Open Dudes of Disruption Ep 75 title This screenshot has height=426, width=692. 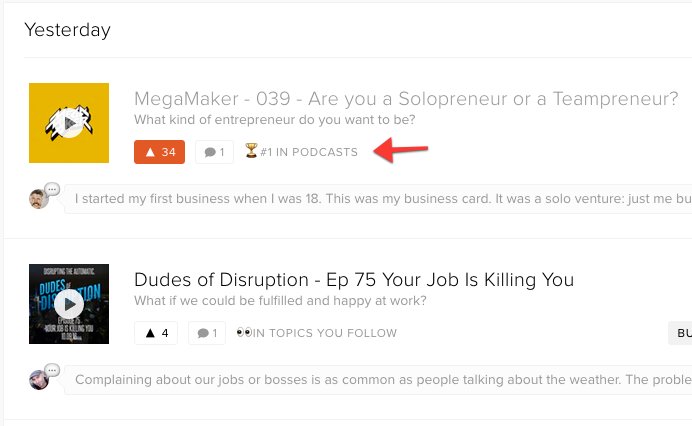point(354,280)
